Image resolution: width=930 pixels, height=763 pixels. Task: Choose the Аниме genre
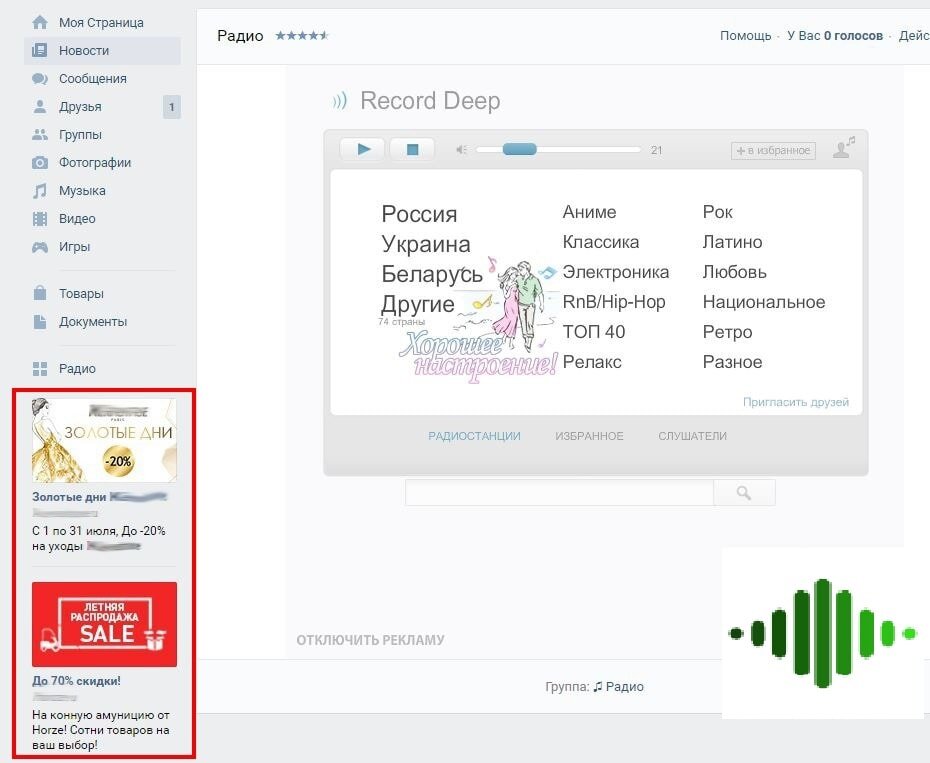[x=589, y=212]
